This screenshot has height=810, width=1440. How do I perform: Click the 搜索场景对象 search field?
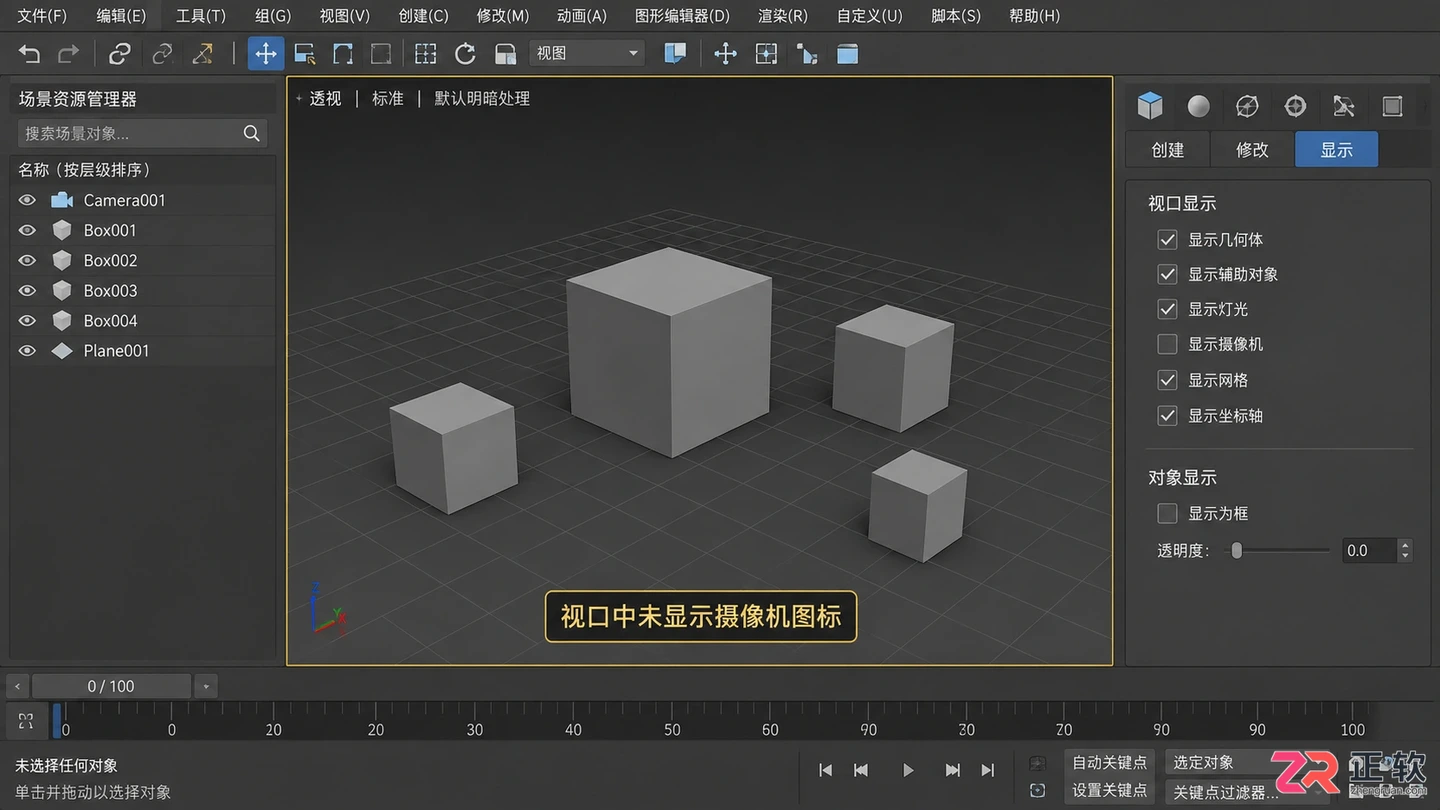(x=142, y=133)
